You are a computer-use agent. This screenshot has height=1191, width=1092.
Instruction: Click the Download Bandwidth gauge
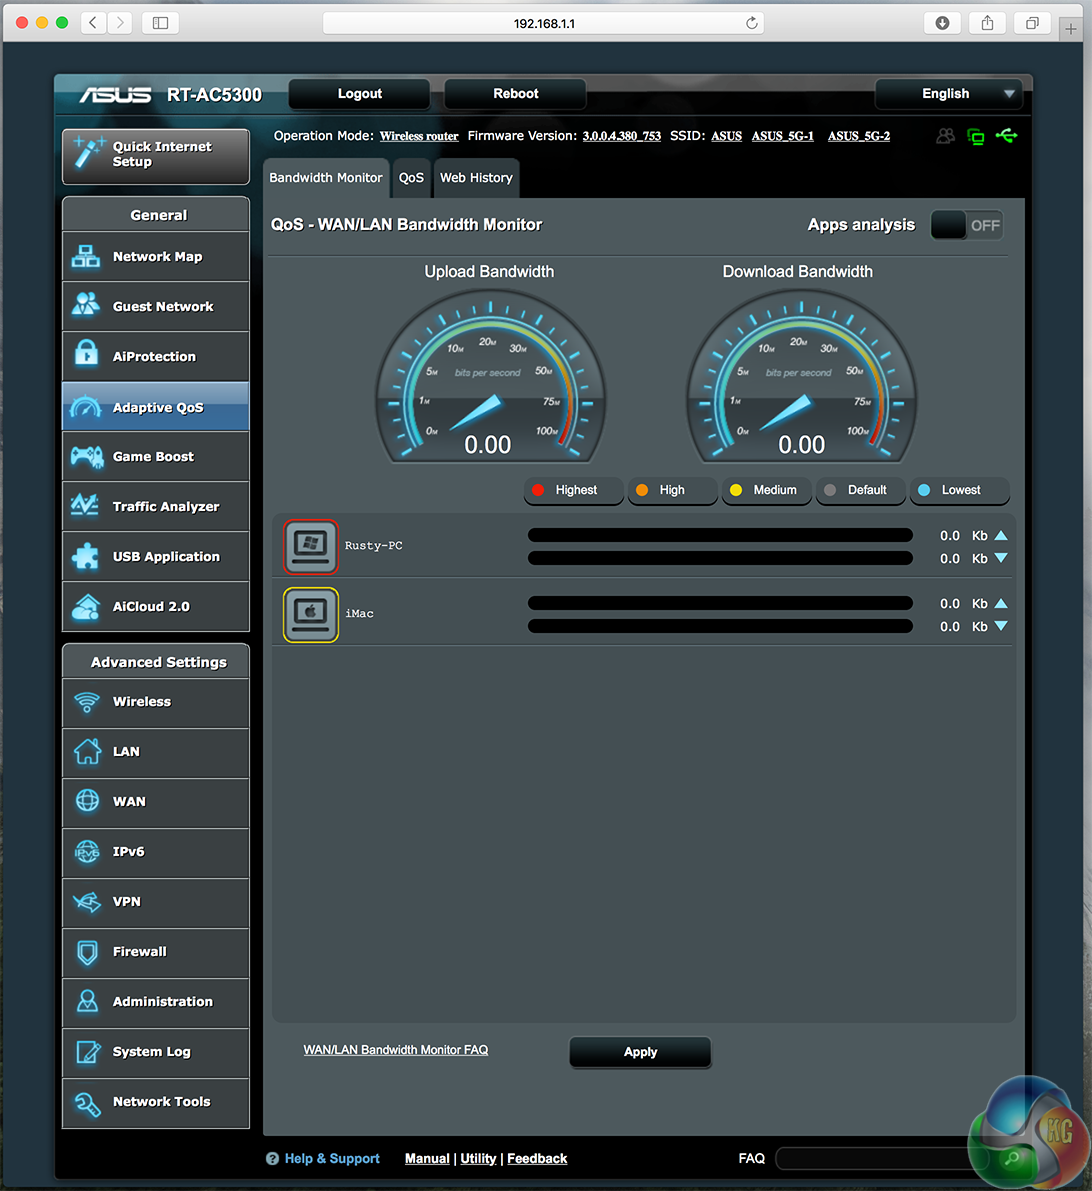point(801,377)
